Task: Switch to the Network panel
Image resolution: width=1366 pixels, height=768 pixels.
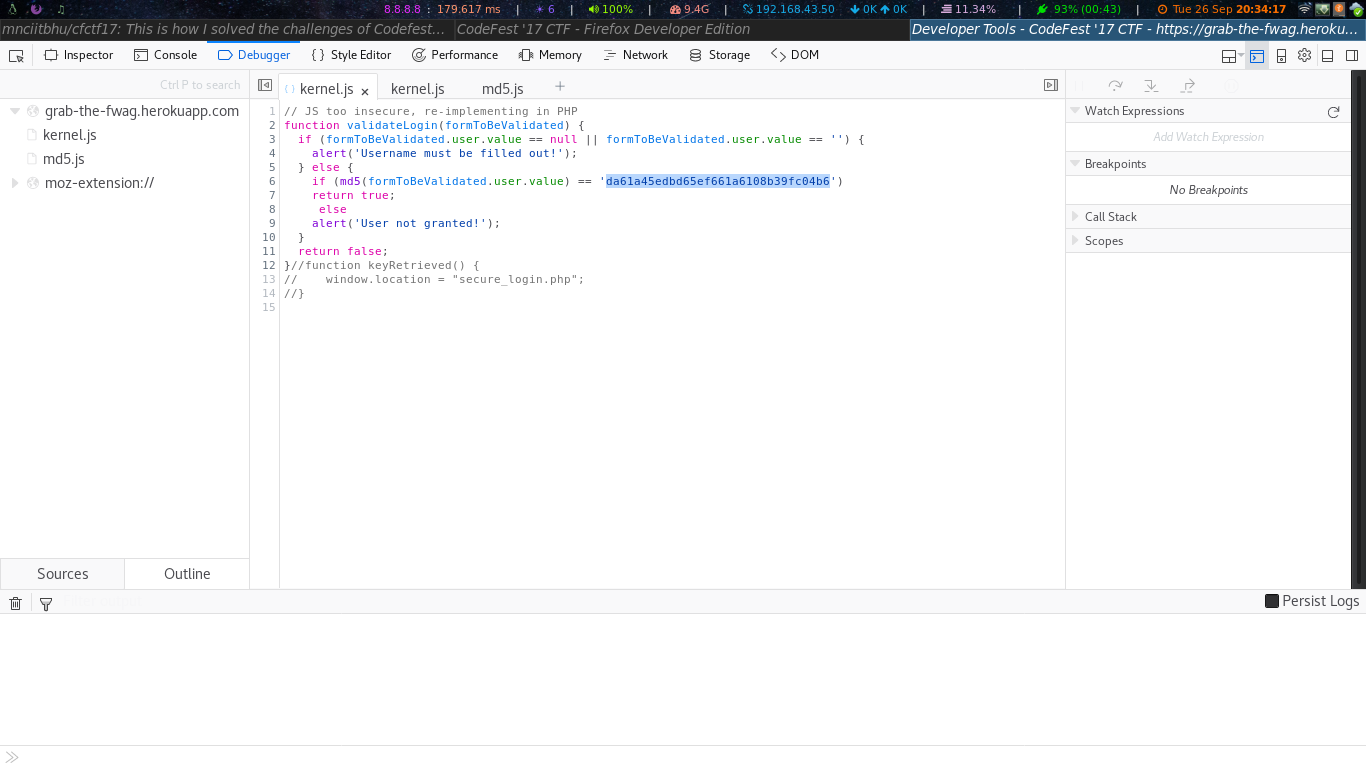Action: [635, 55]
